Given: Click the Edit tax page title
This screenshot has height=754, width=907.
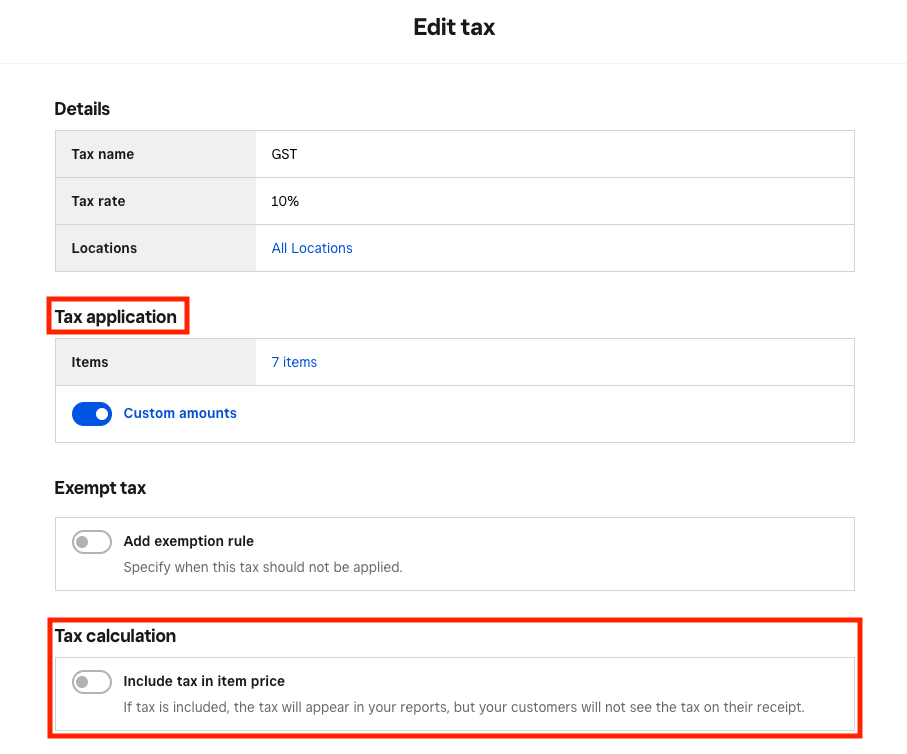Looking at the screenshot, I should pyautogui.click(x=454, y=27).
